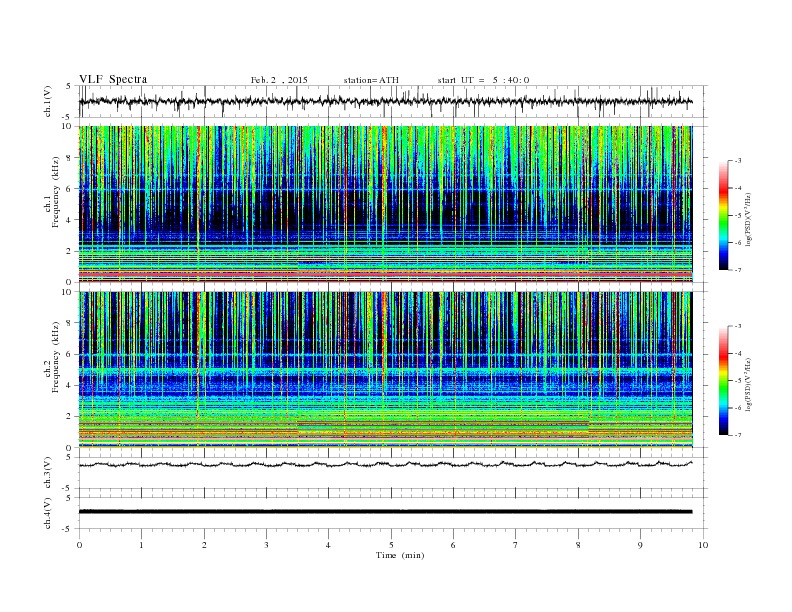Click the ch.2 frequency tick label "2"
Image resolution: width=792 pixels, height=612 pixels.
pos(70,417)
